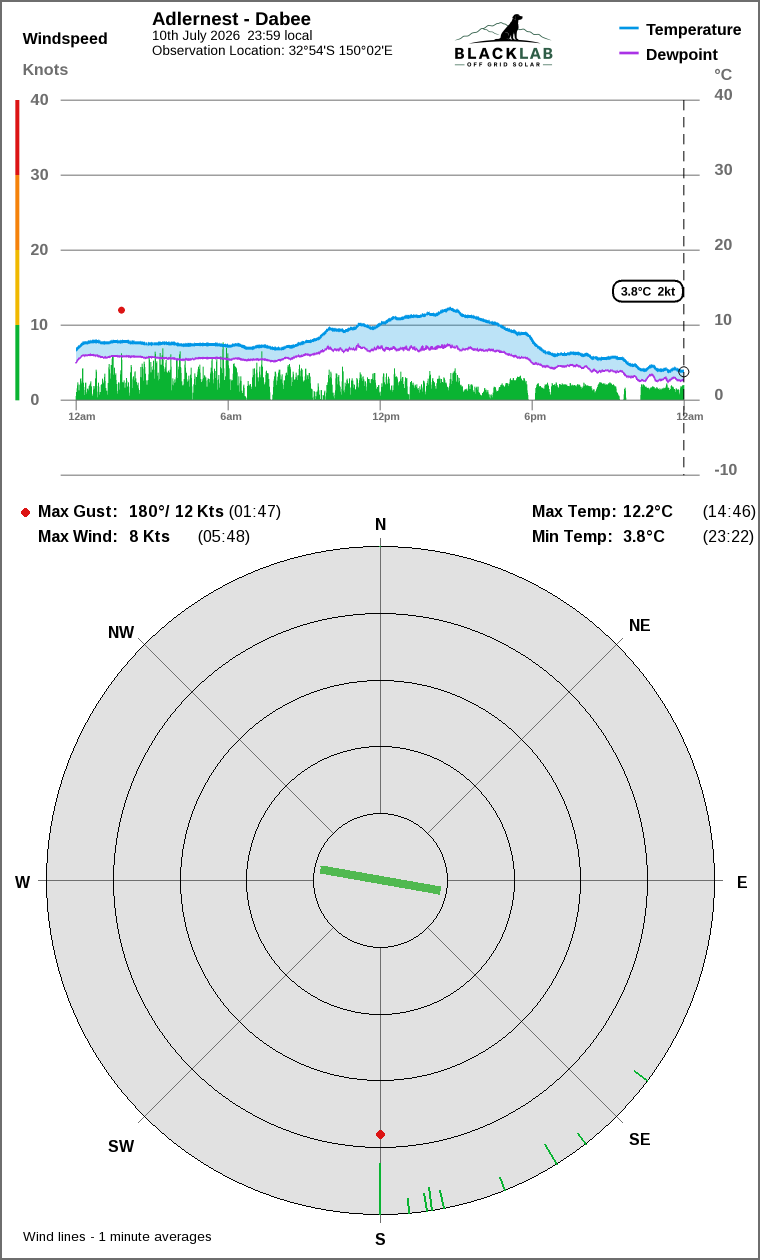Click the Black Lab Off Grid Solar logo
The width and height of the screenshot is (760, 1260).
pos(503,41)
